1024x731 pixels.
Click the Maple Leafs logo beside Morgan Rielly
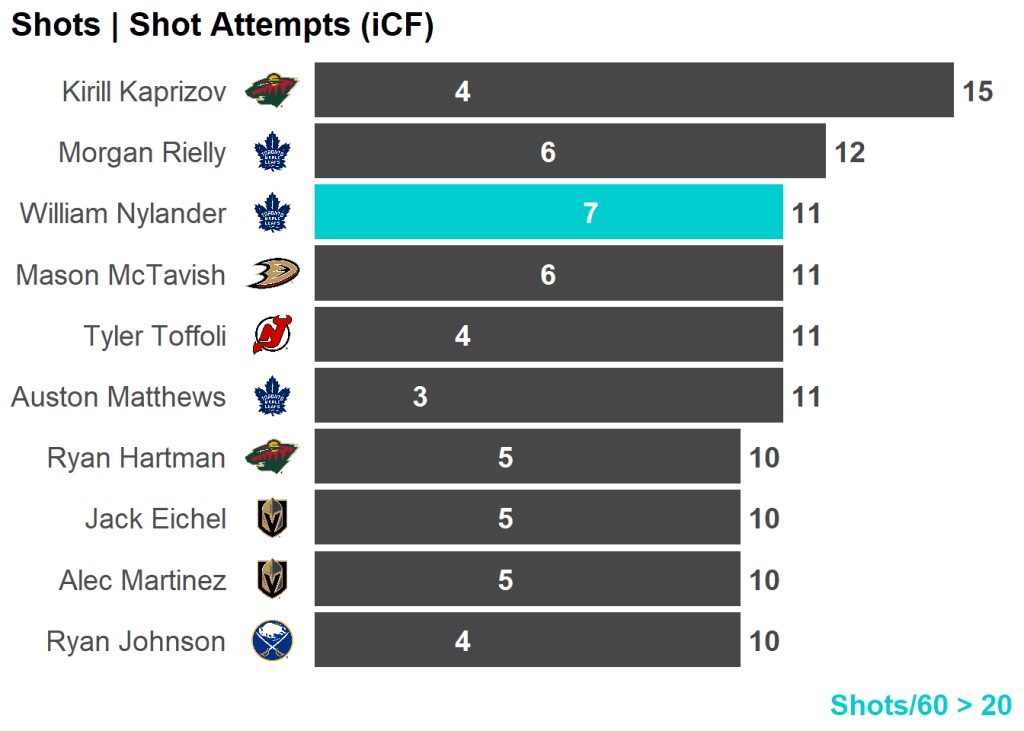271,153
